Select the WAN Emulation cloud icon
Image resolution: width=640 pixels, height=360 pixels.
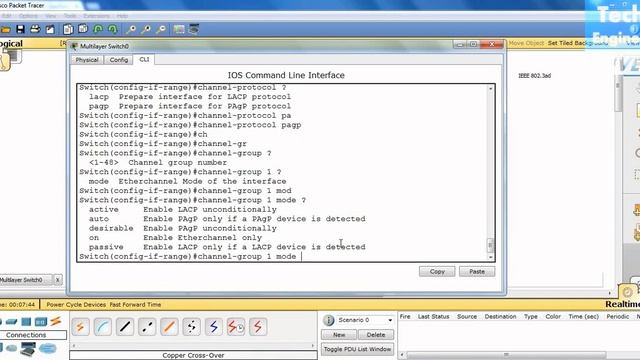pos(48,349)
